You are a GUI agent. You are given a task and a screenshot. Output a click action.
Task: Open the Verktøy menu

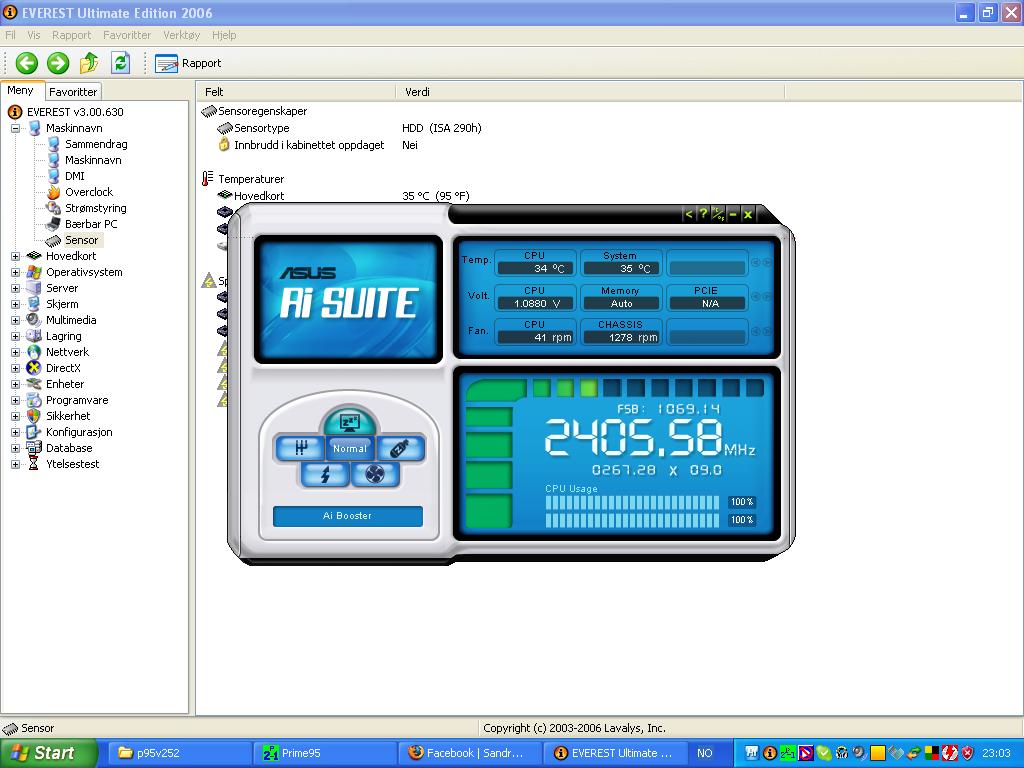(182, 35)
